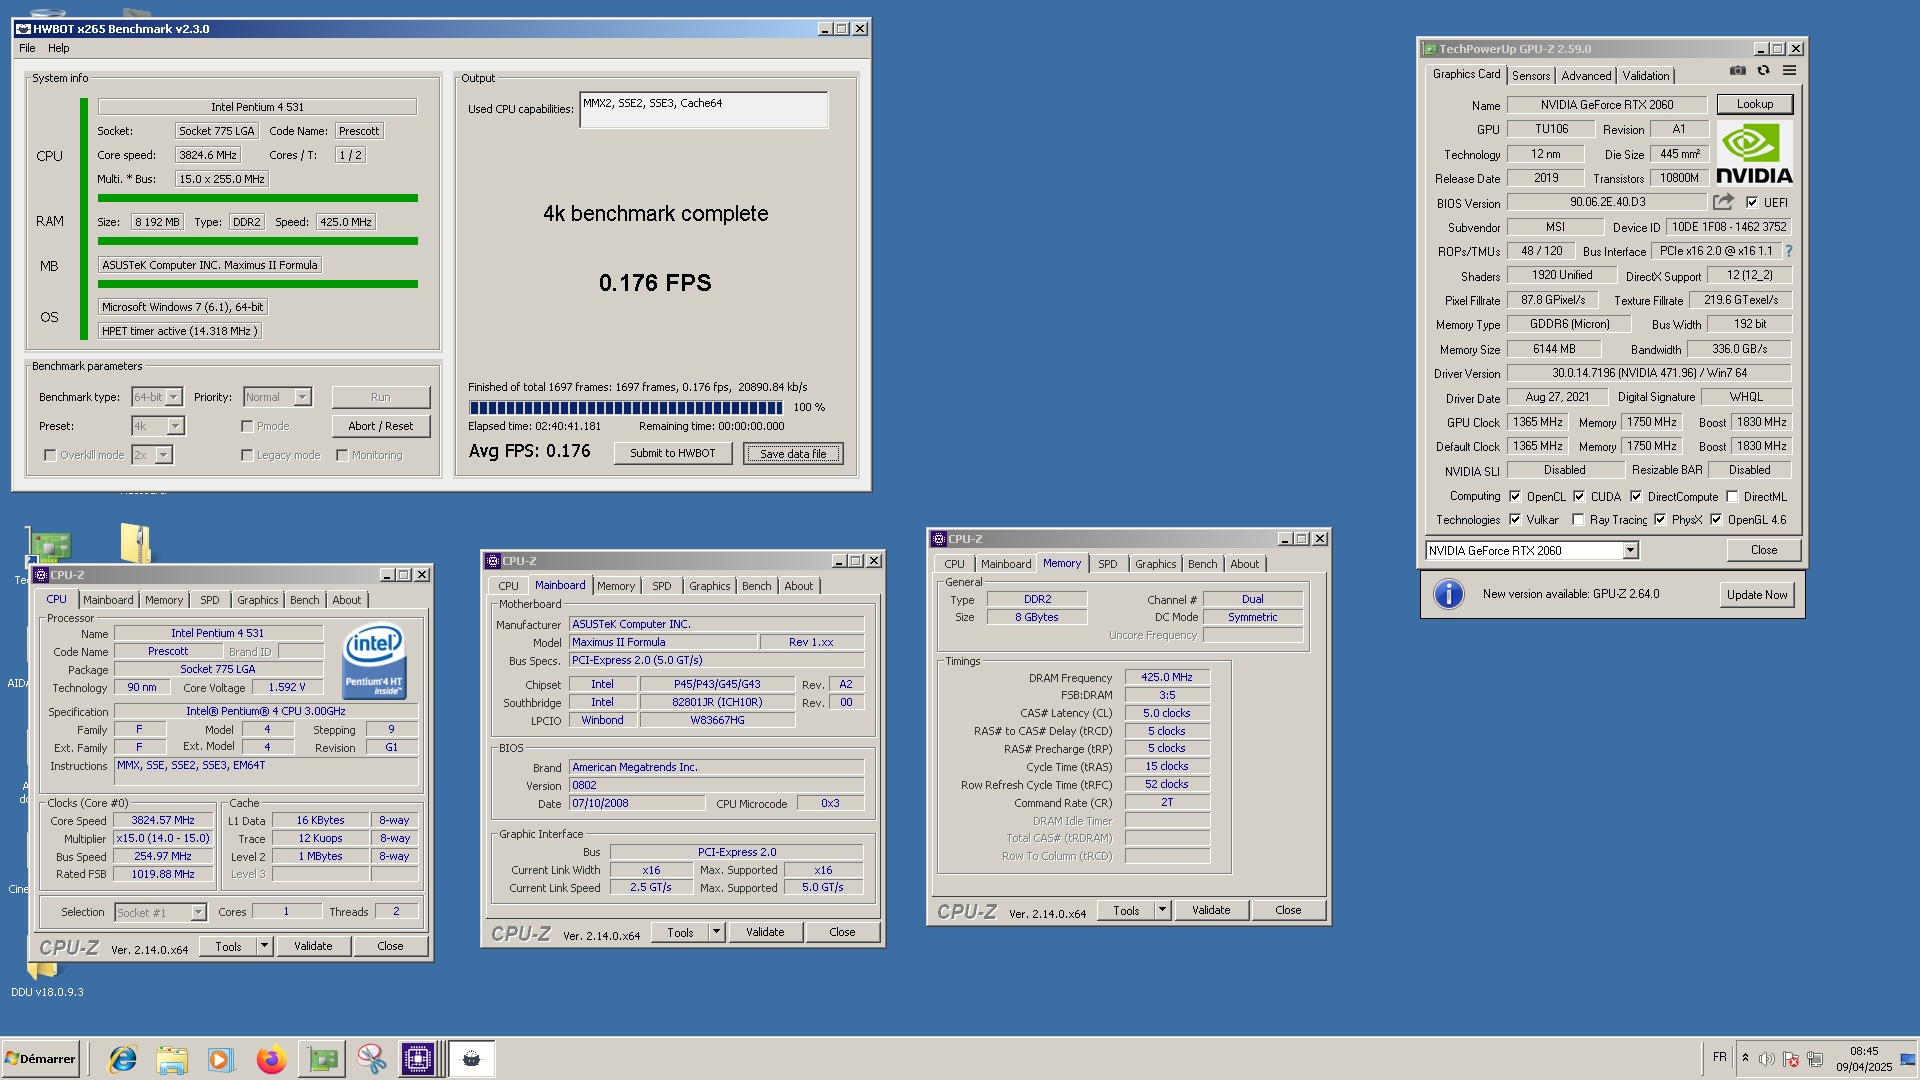Expand Tools arrow in CPU-Z CPU window
1920x1080 pixels.
click(264, 946)
